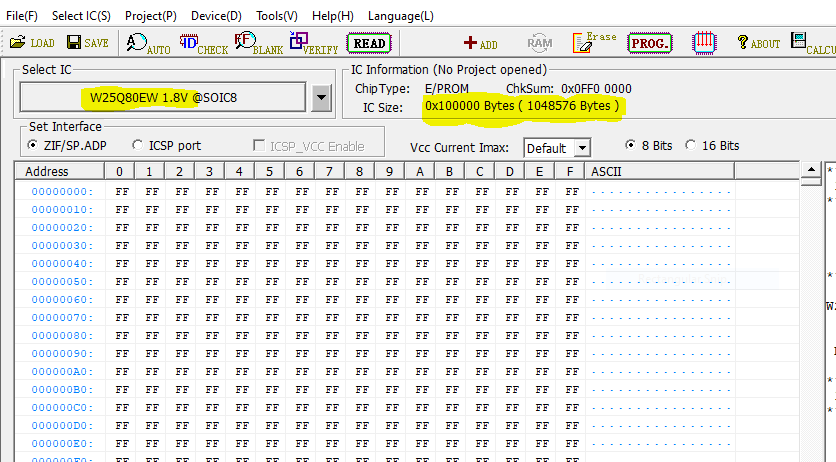Click the Erase chip icon
This screenshot has width=836, height=462.
click(594, 43)
